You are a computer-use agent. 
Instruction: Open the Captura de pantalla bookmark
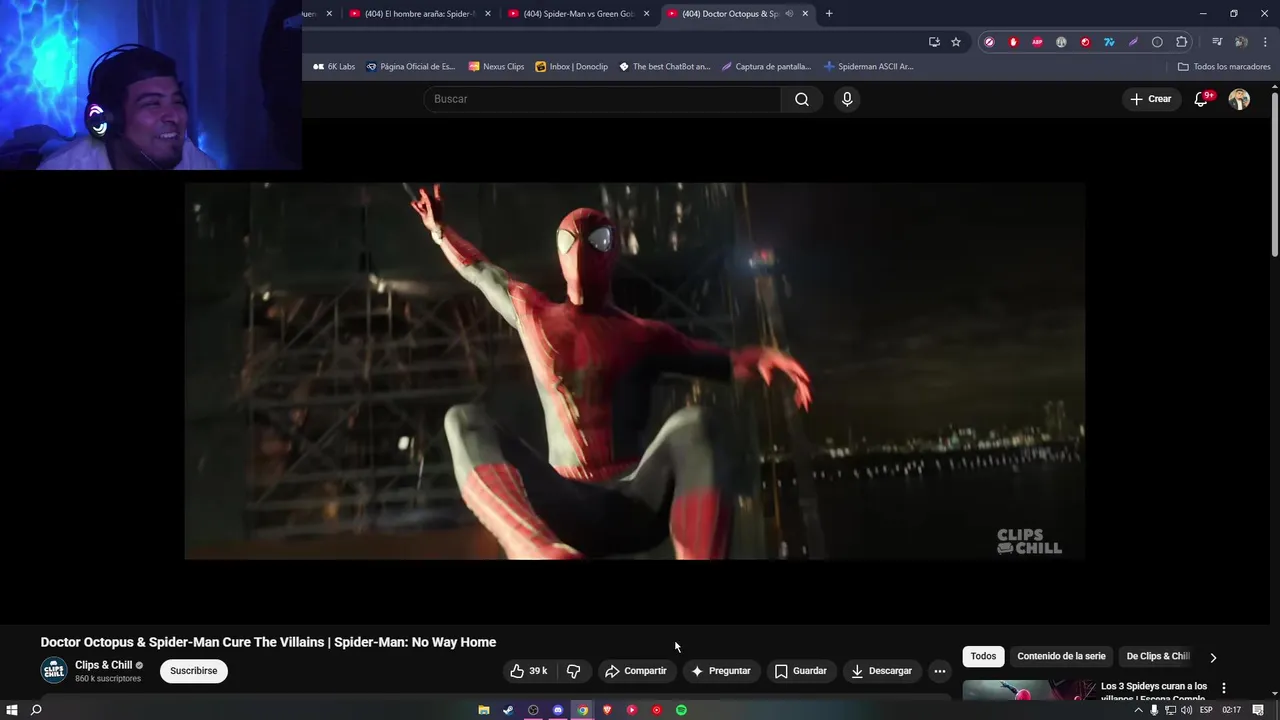(766, 67)
